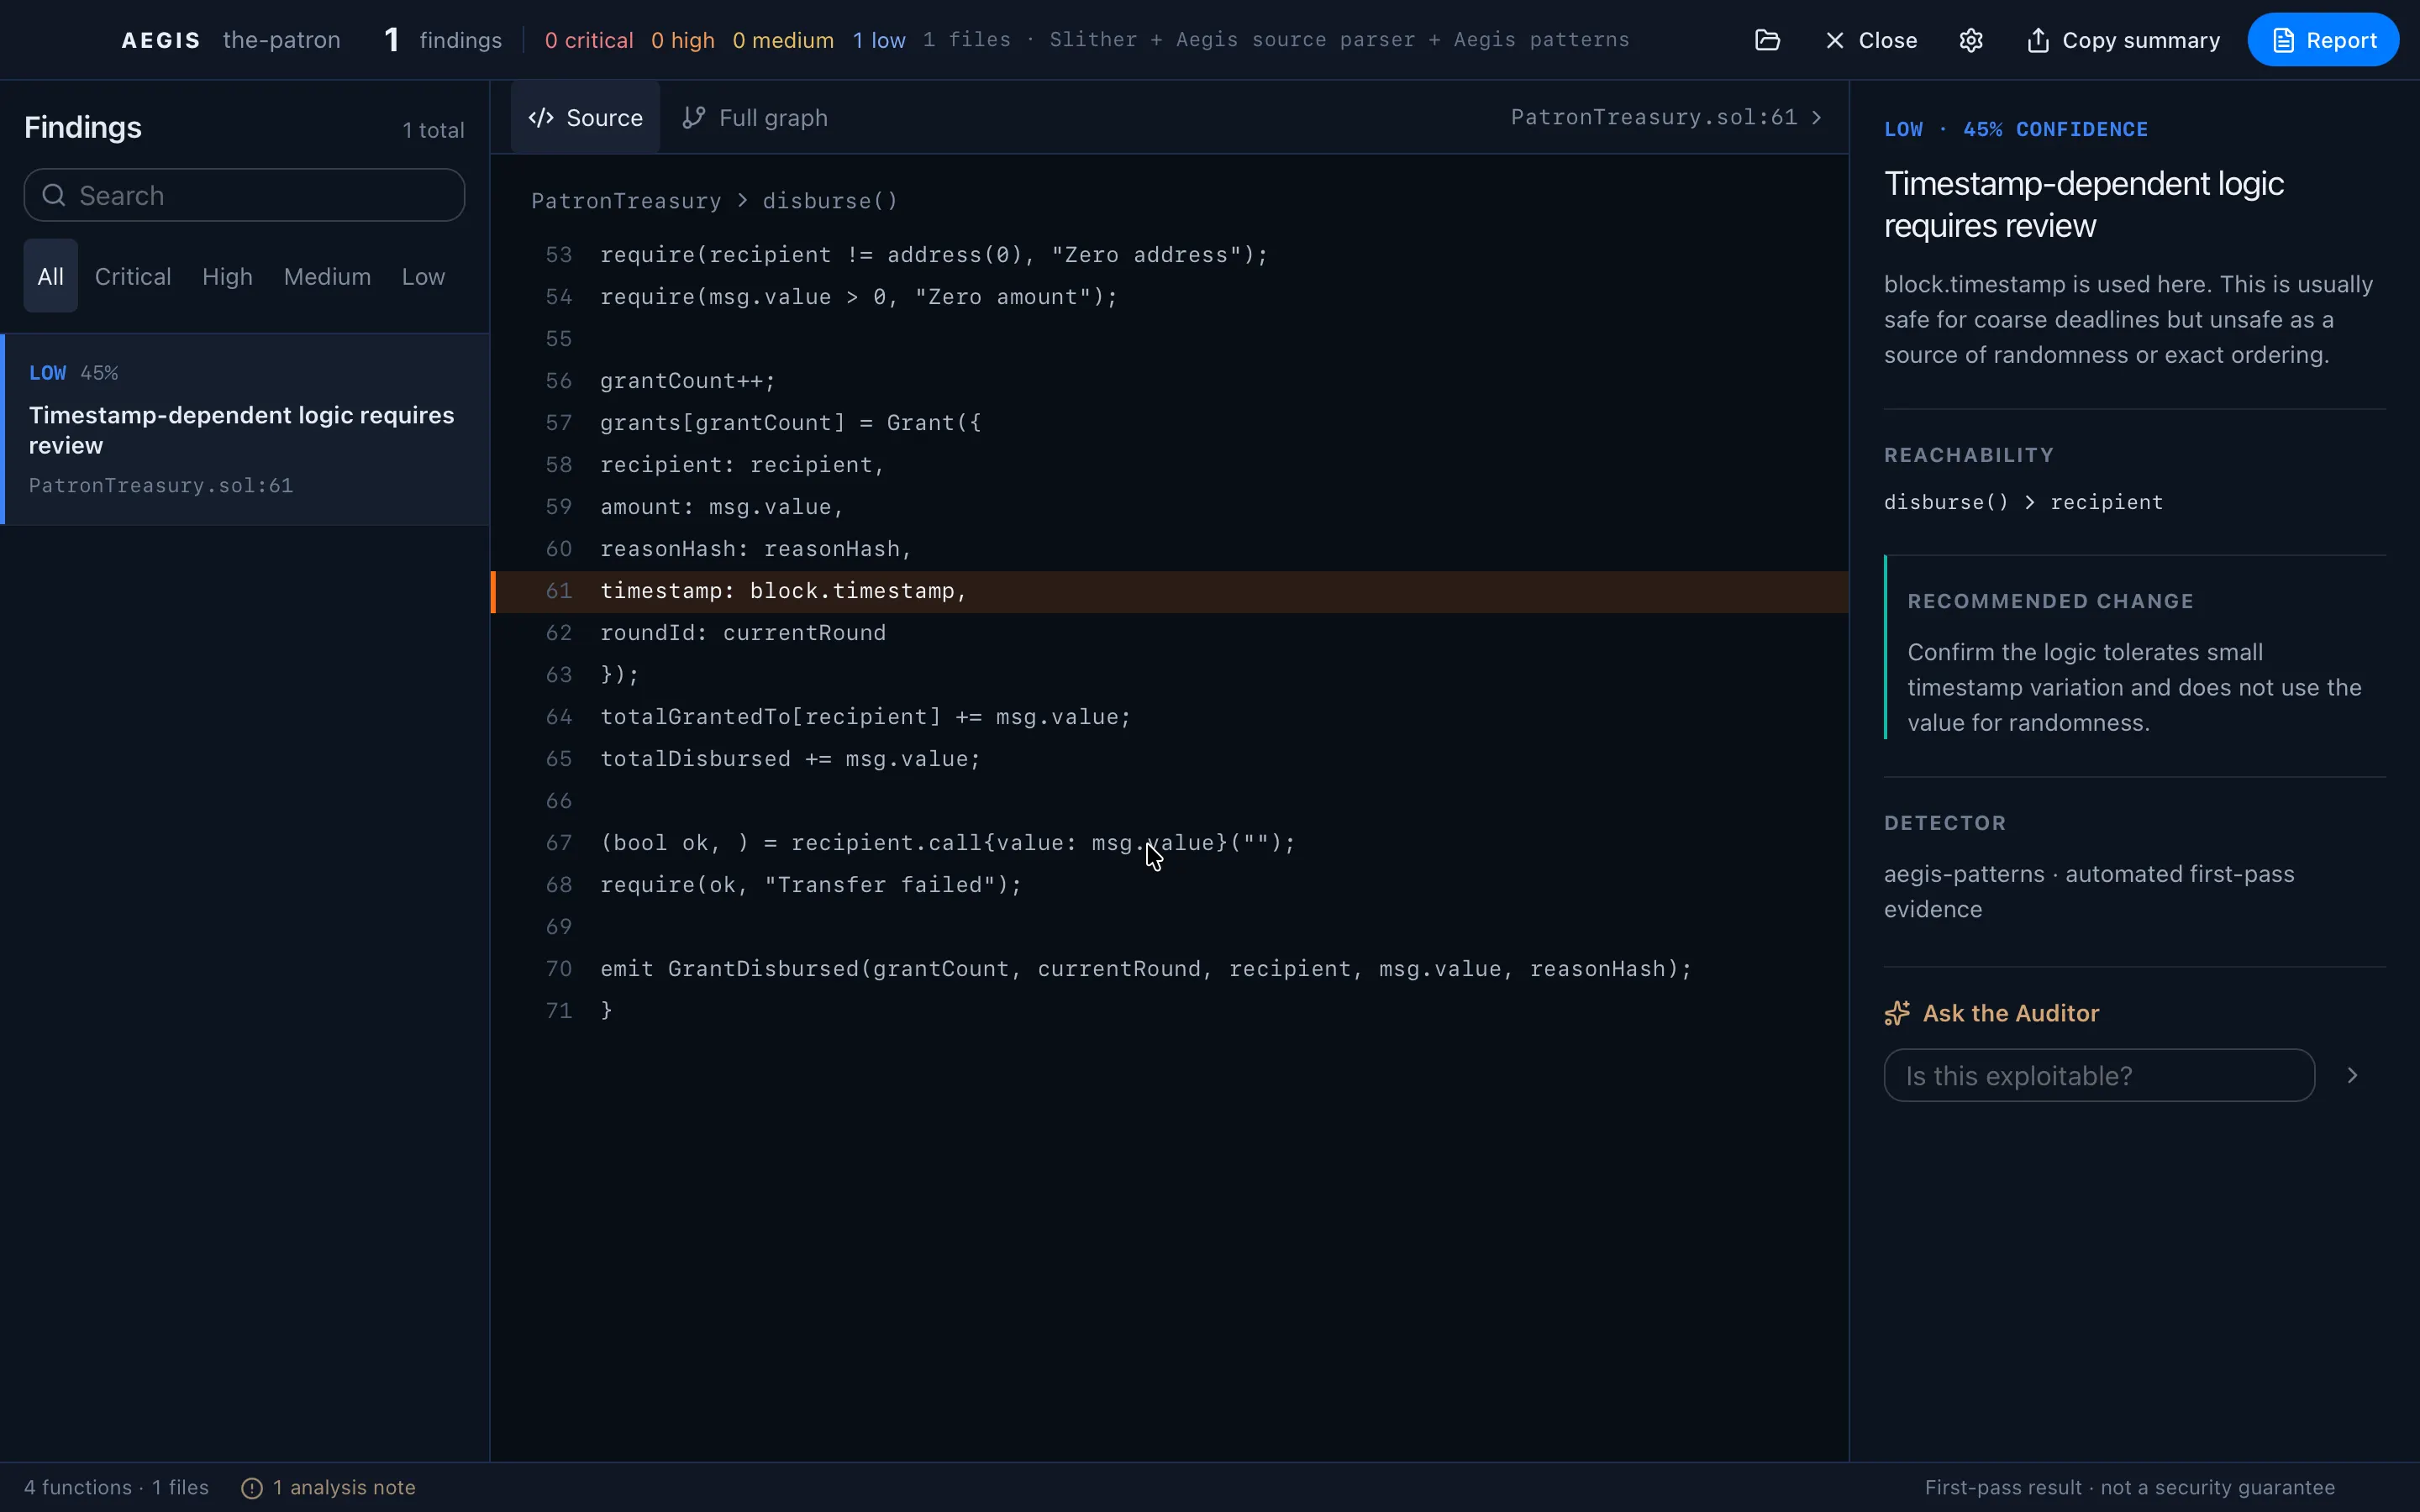Viewport: 2420px width, 1512px height.
Task: Click the analysis note info icon
Action: (x=252, y=1488)
